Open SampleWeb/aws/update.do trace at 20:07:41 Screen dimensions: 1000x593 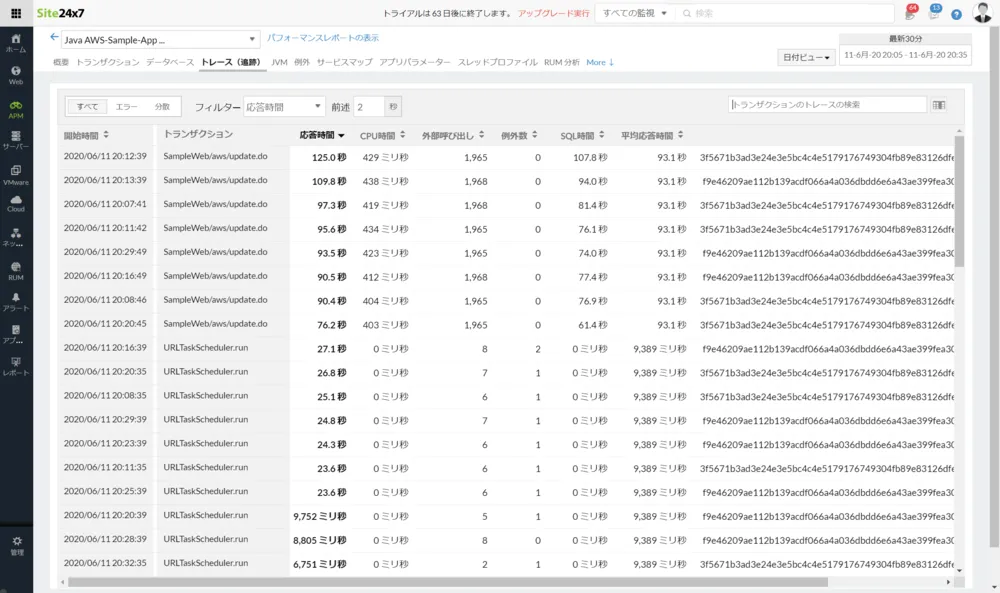(507, 205)
